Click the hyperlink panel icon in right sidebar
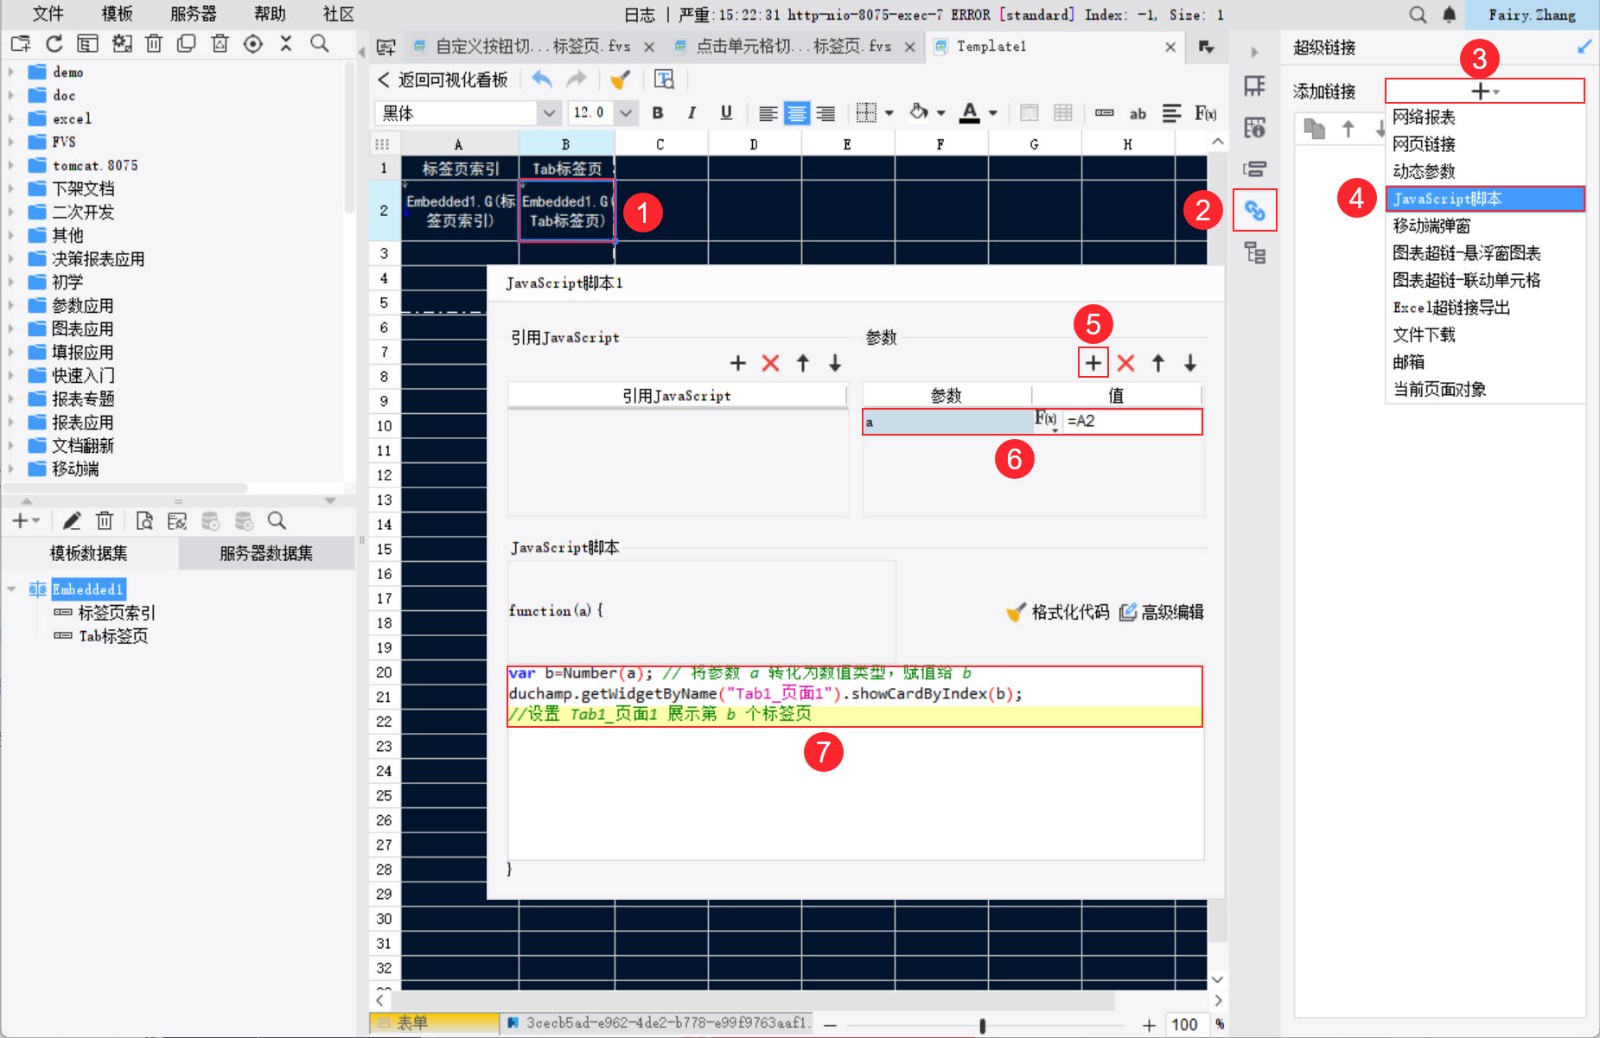Screen dimensions: 1600x1038 1254,211
